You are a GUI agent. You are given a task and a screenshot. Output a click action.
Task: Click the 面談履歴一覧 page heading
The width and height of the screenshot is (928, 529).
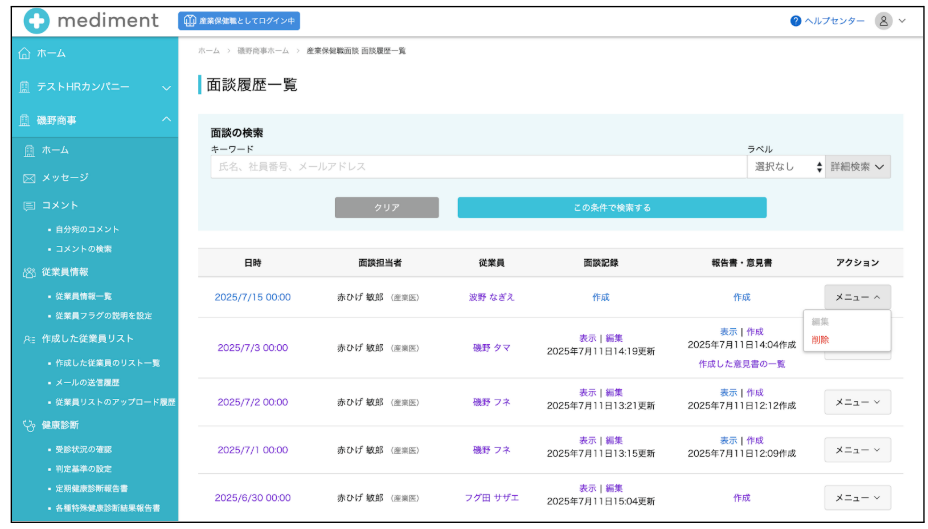(x=252, y=85)
